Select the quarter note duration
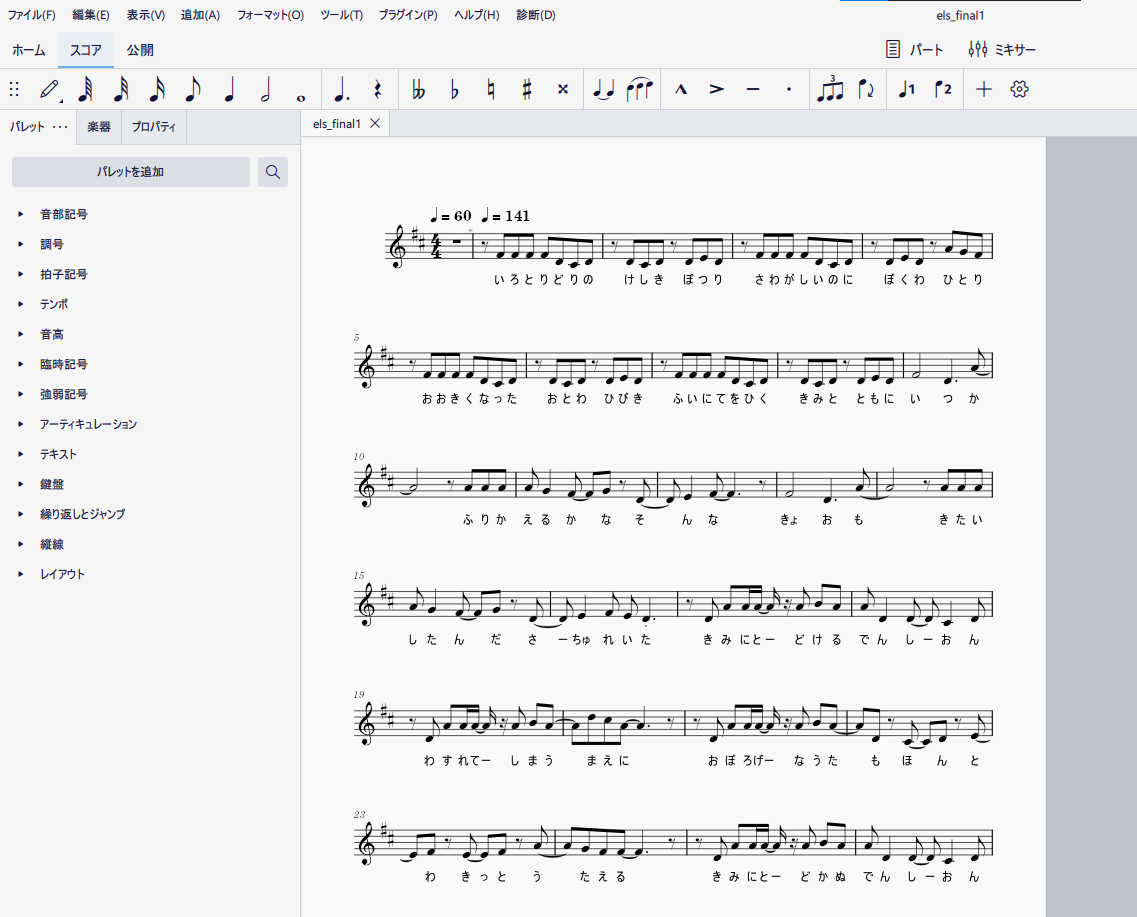Screen dimensions: 1137x917 click(x=229, y=90)
